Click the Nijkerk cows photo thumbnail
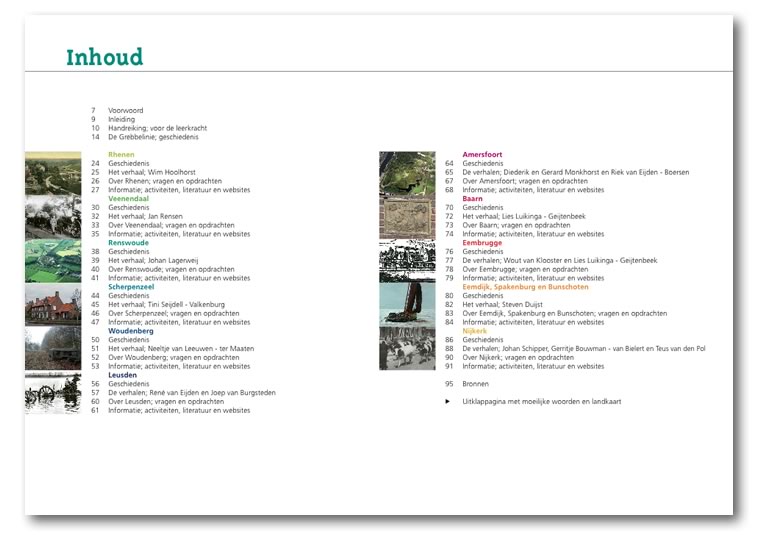 407,348
